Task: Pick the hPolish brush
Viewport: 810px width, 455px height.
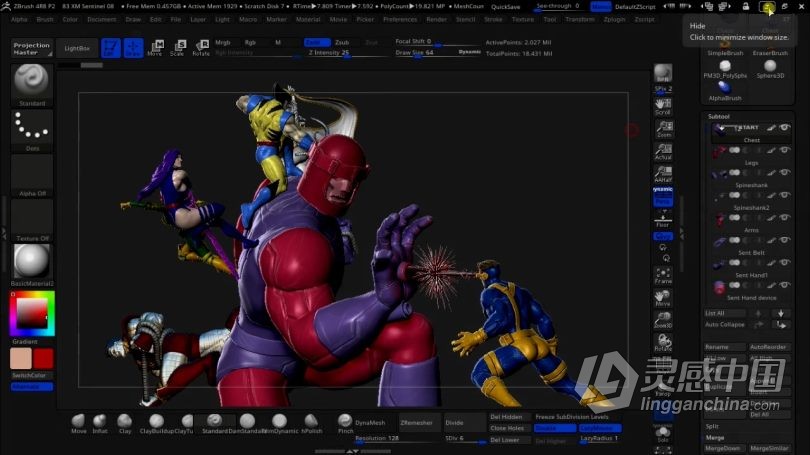Action: click(x=311, y=423)
